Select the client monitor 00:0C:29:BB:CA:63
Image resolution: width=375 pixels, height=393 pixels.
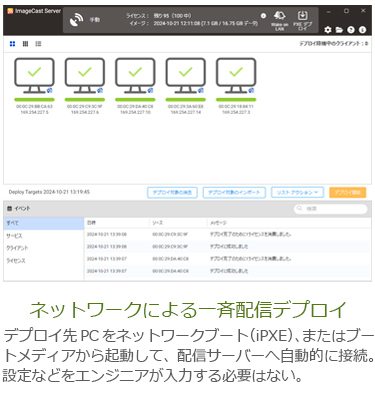(34, 76)
